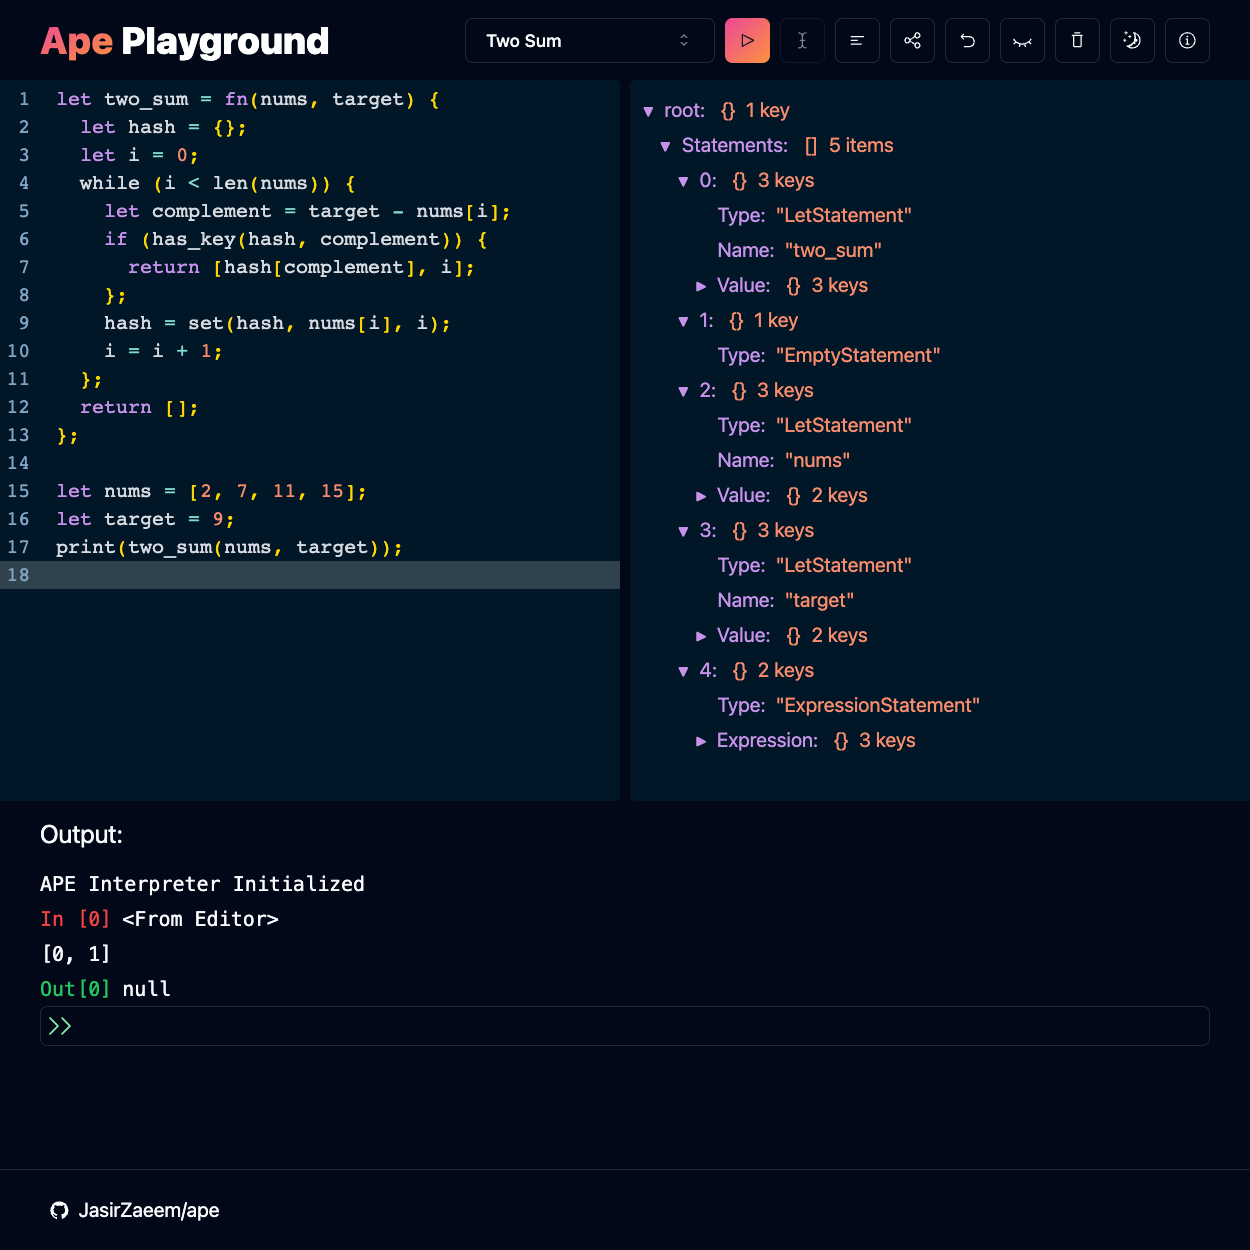Collapse statement 2 in the AST tree
This screenshot has height=1250, width=1250.
click(683, 391)
